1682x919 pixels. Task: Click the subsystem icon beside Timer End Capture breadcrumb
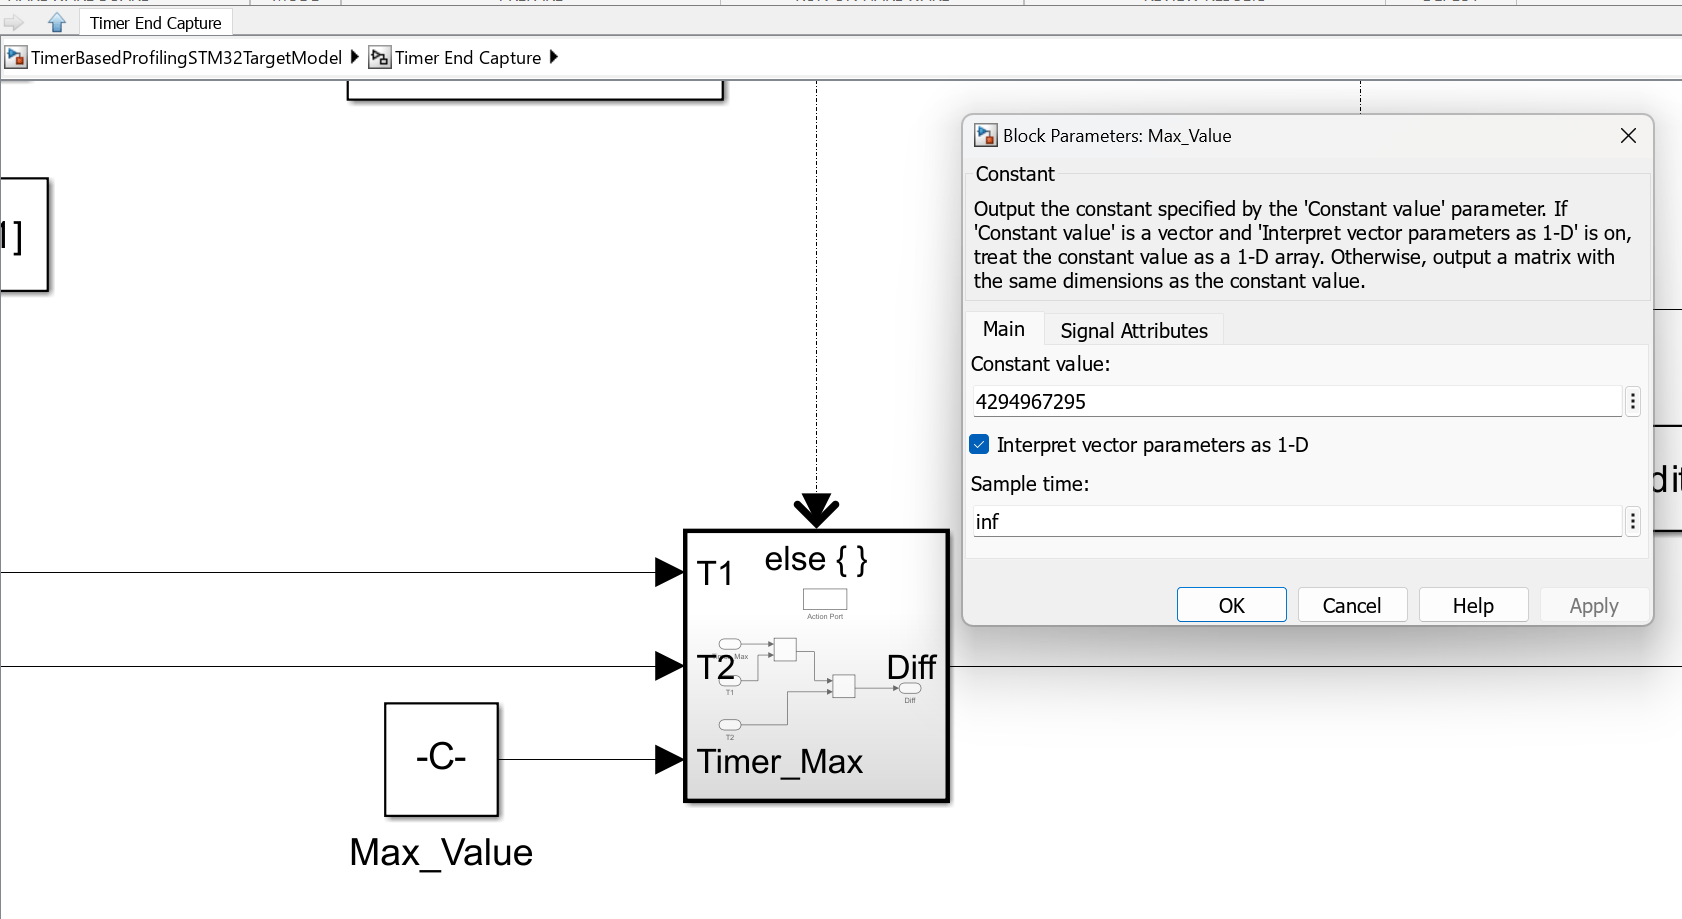pos(380,57)
